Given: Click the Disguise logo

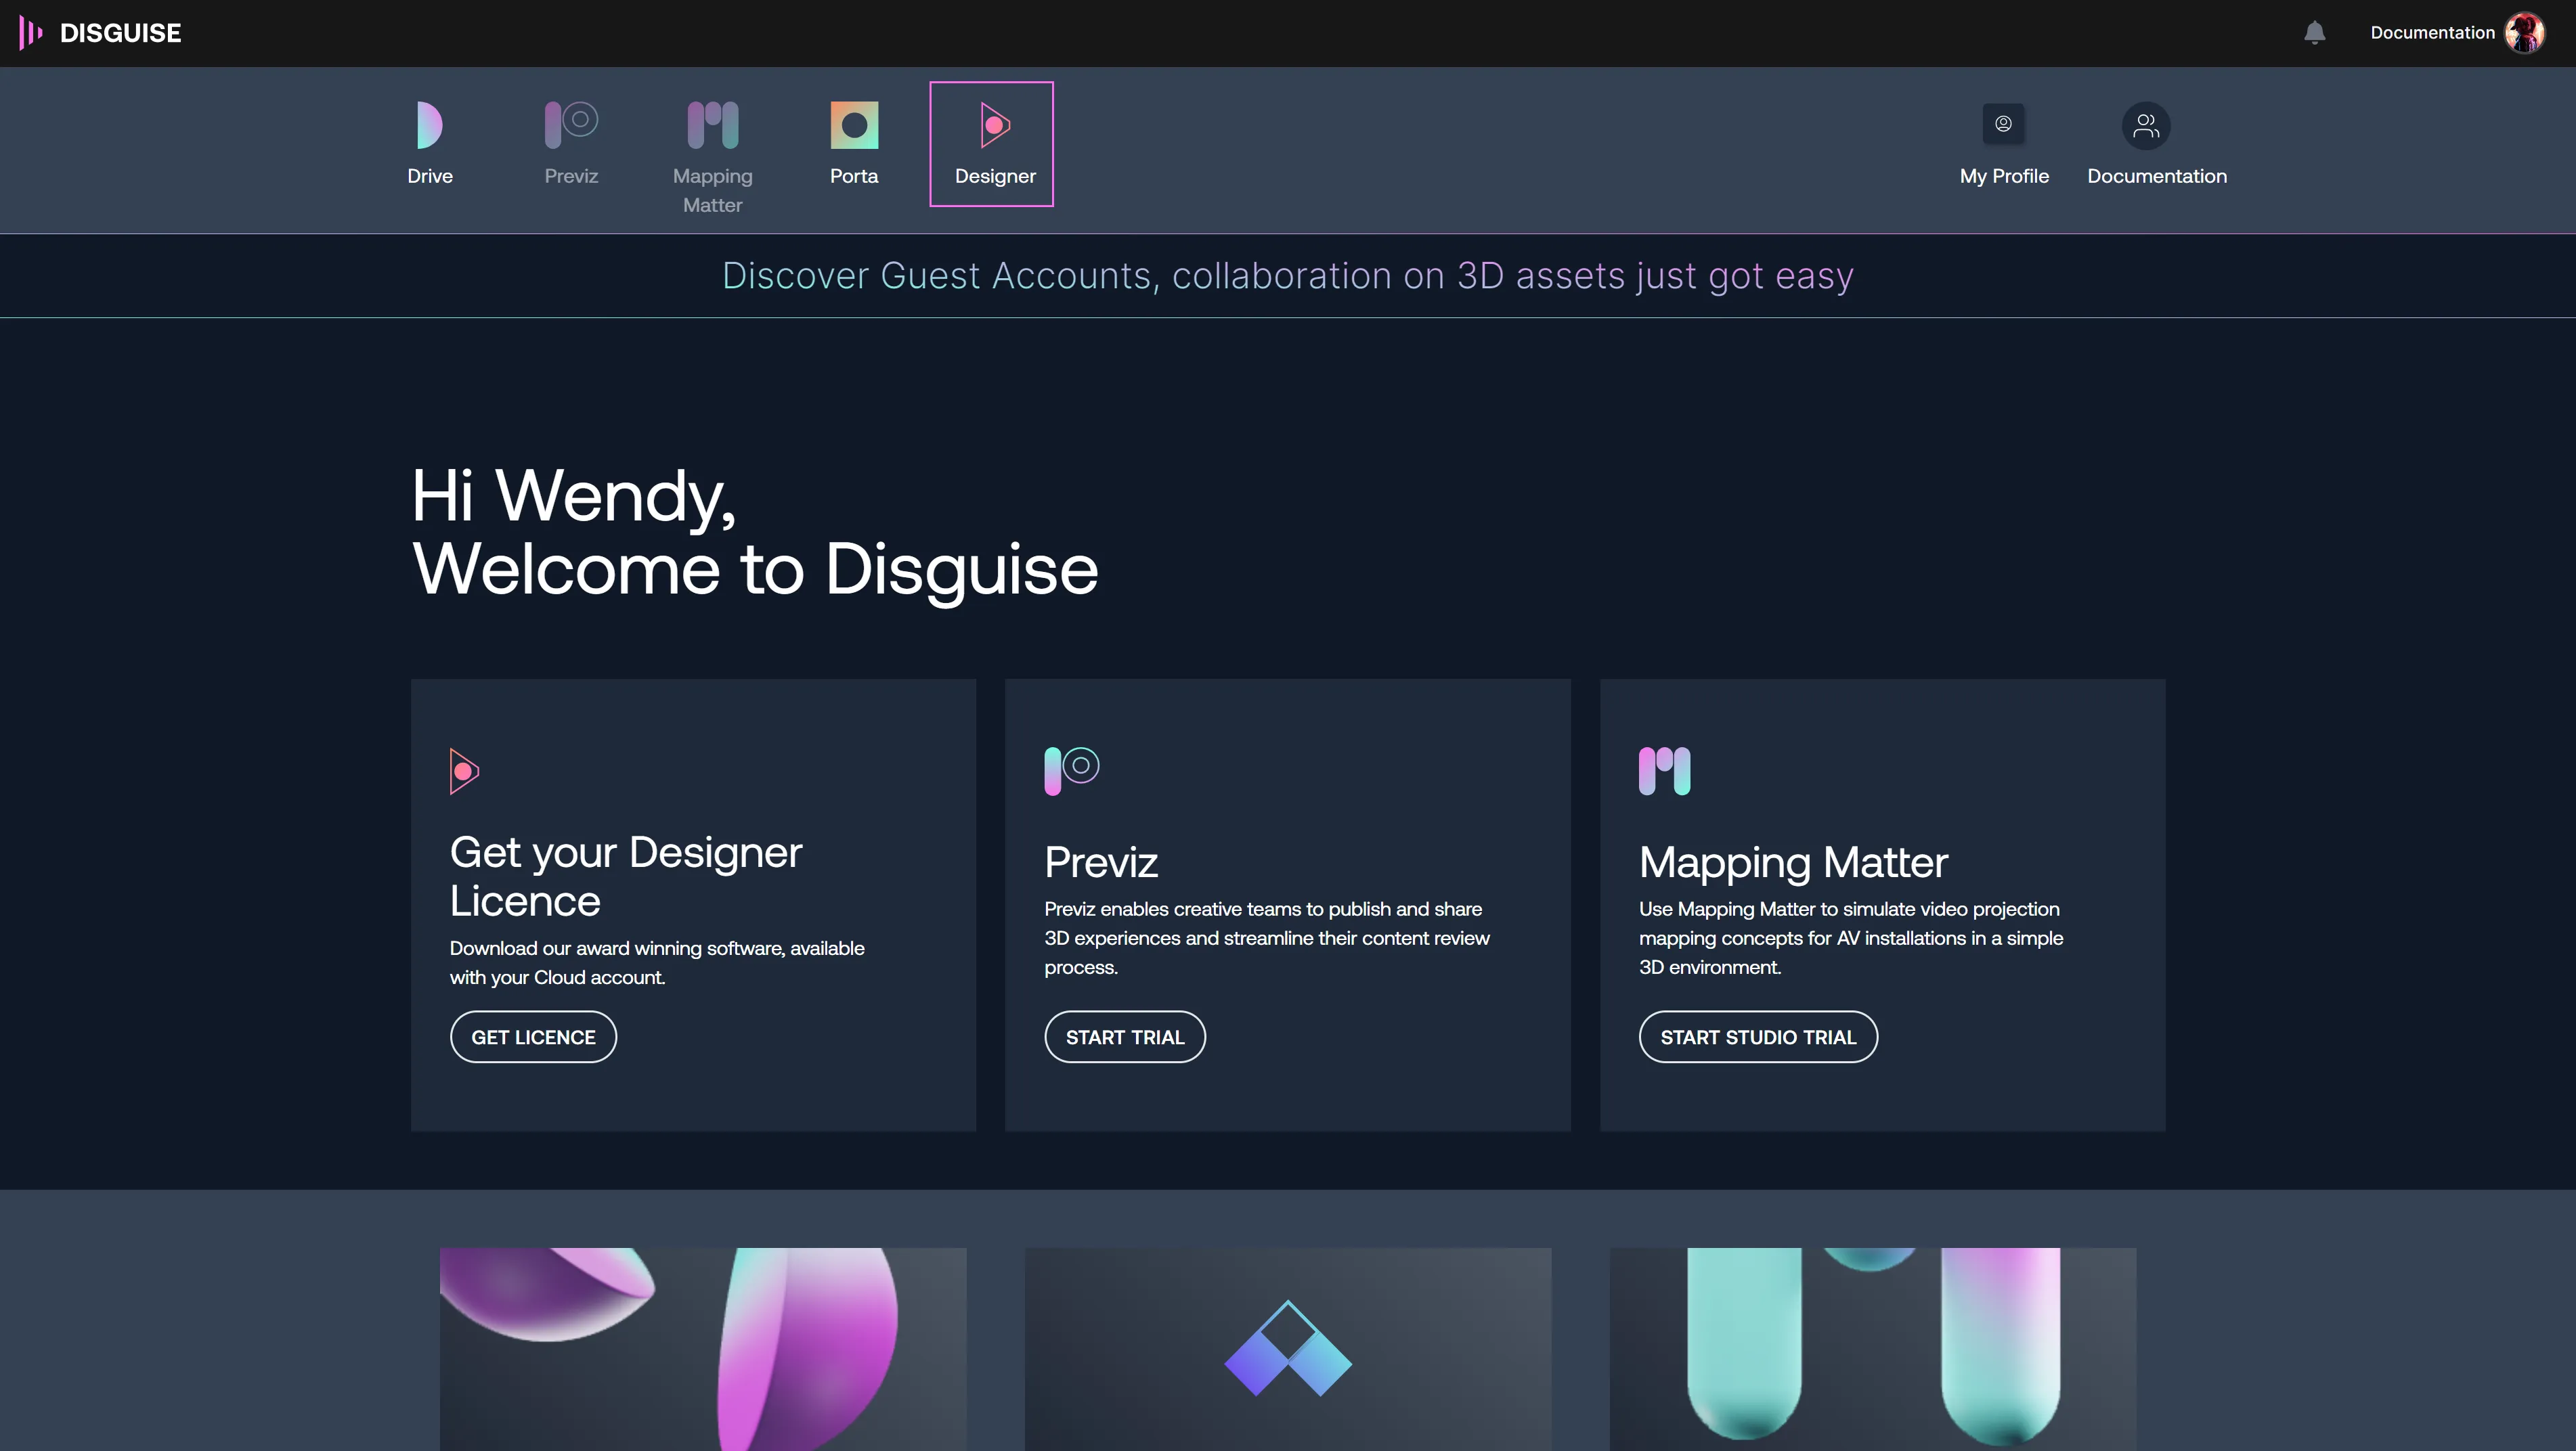Looking at the screenshot, I should 99,32.
